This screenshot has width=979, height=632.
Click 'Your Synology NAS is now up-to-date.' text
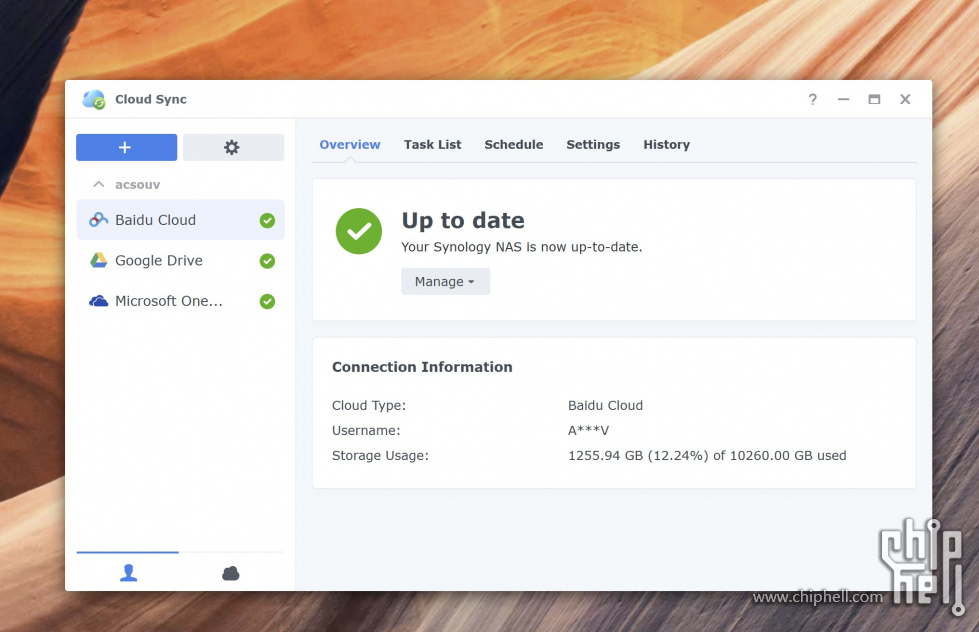[x=522, y=247]
